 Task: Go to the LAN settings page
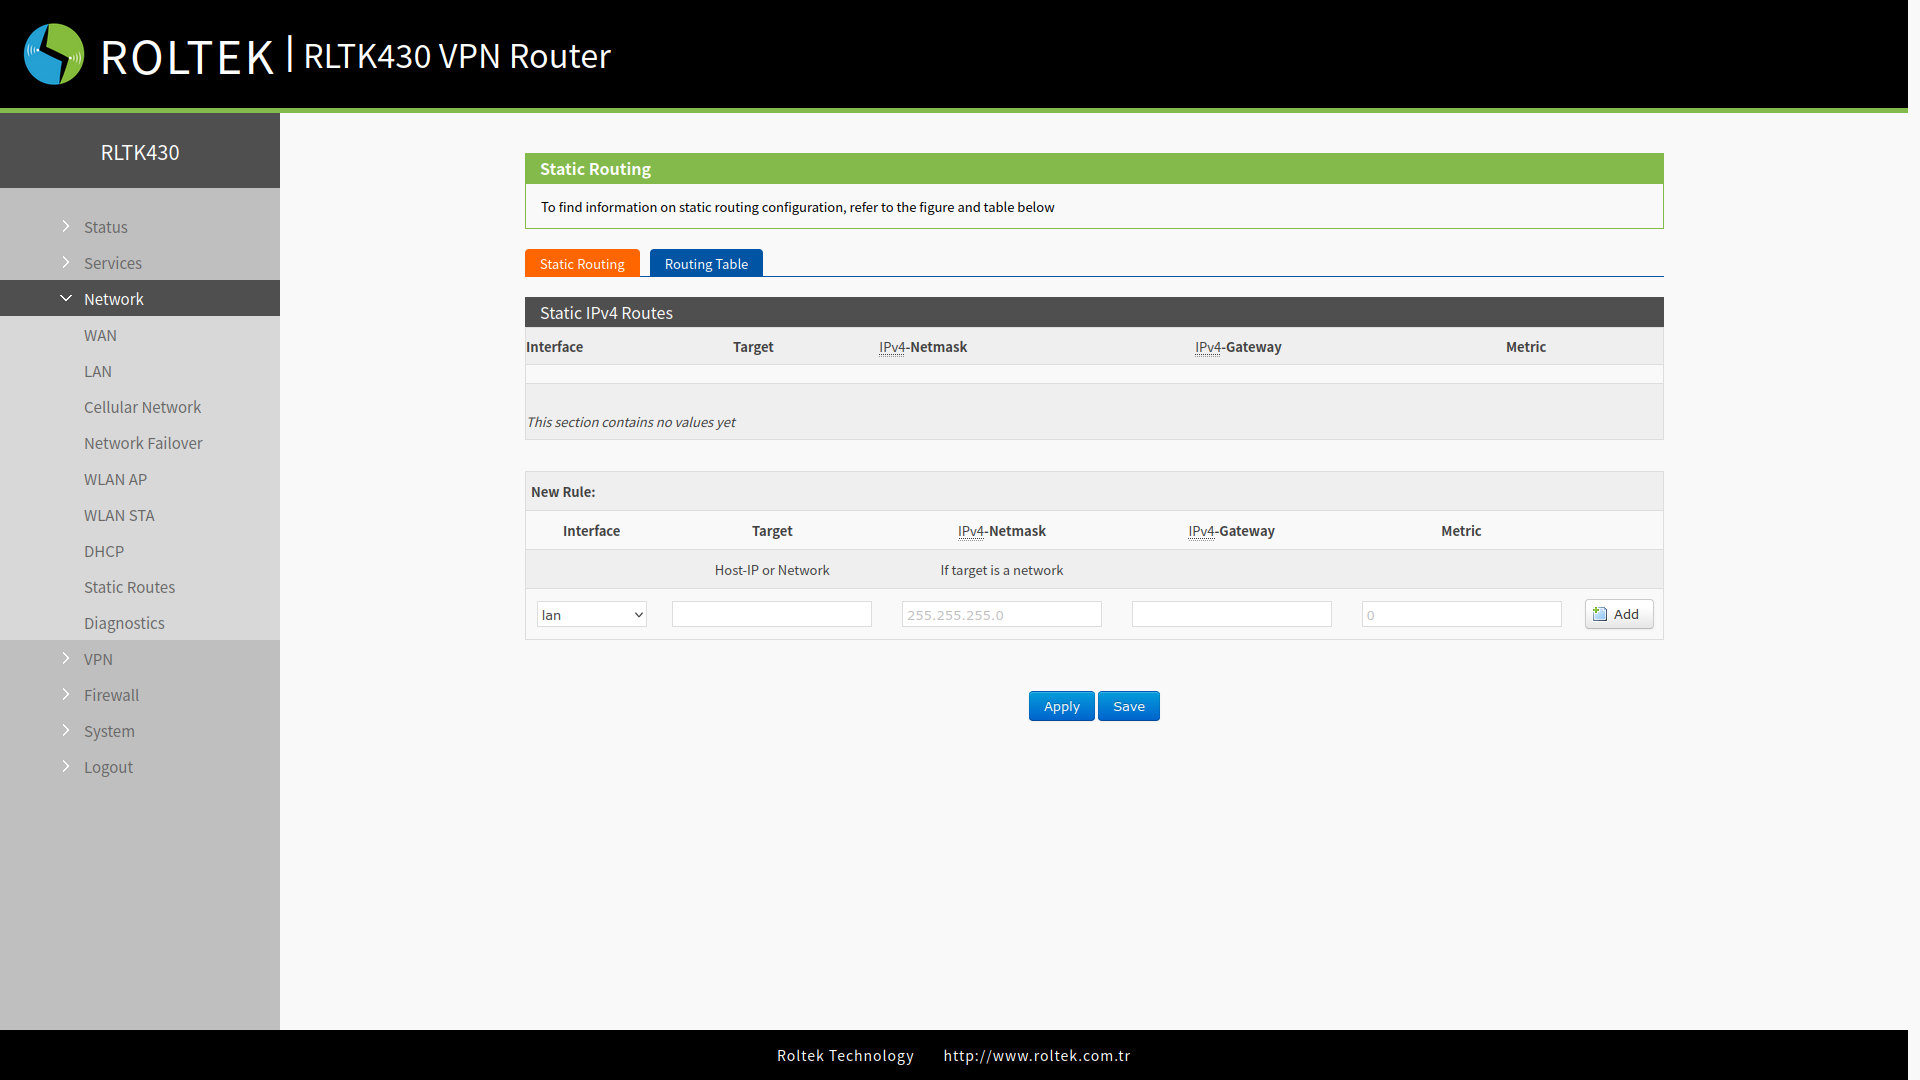(x=98, y=371)
